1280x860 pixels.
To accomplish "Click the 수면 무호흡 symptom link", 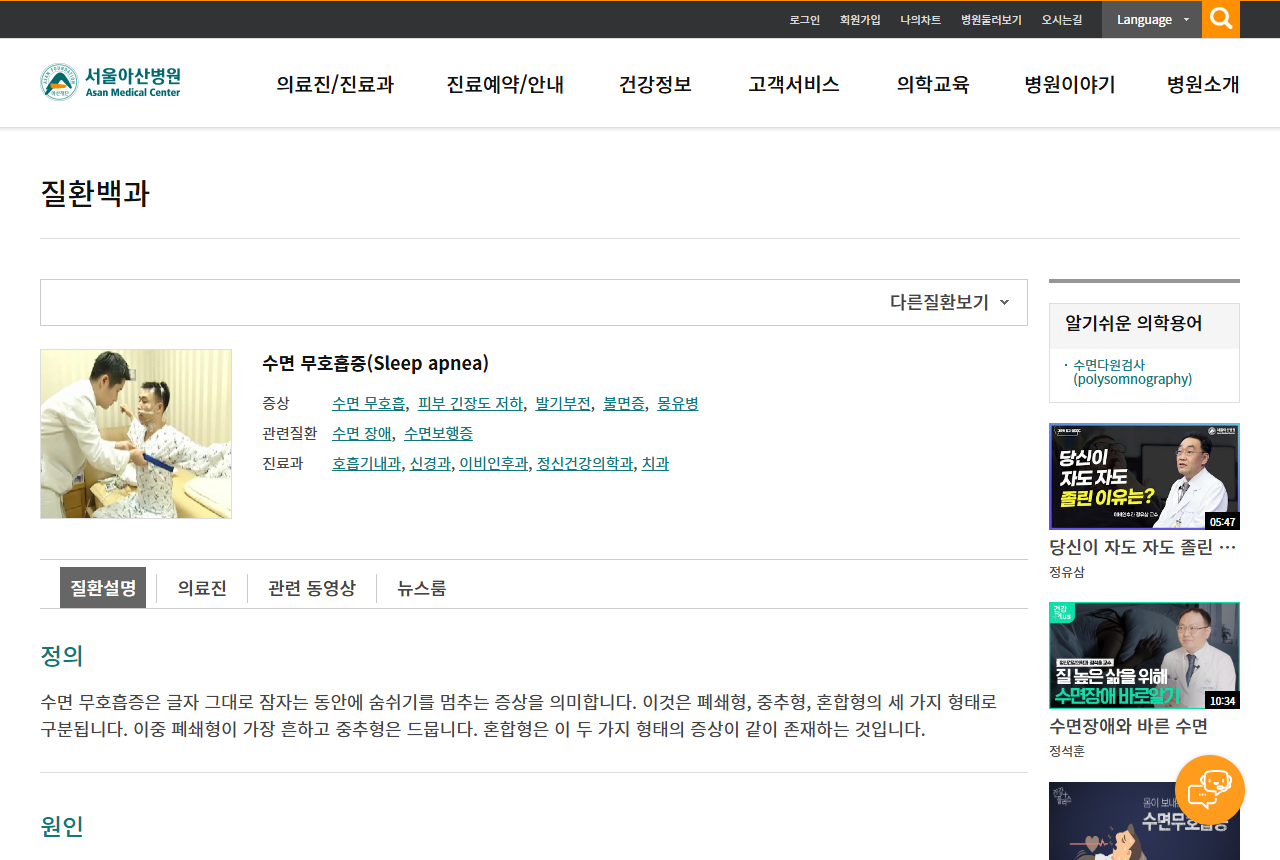I will [369, 404].
